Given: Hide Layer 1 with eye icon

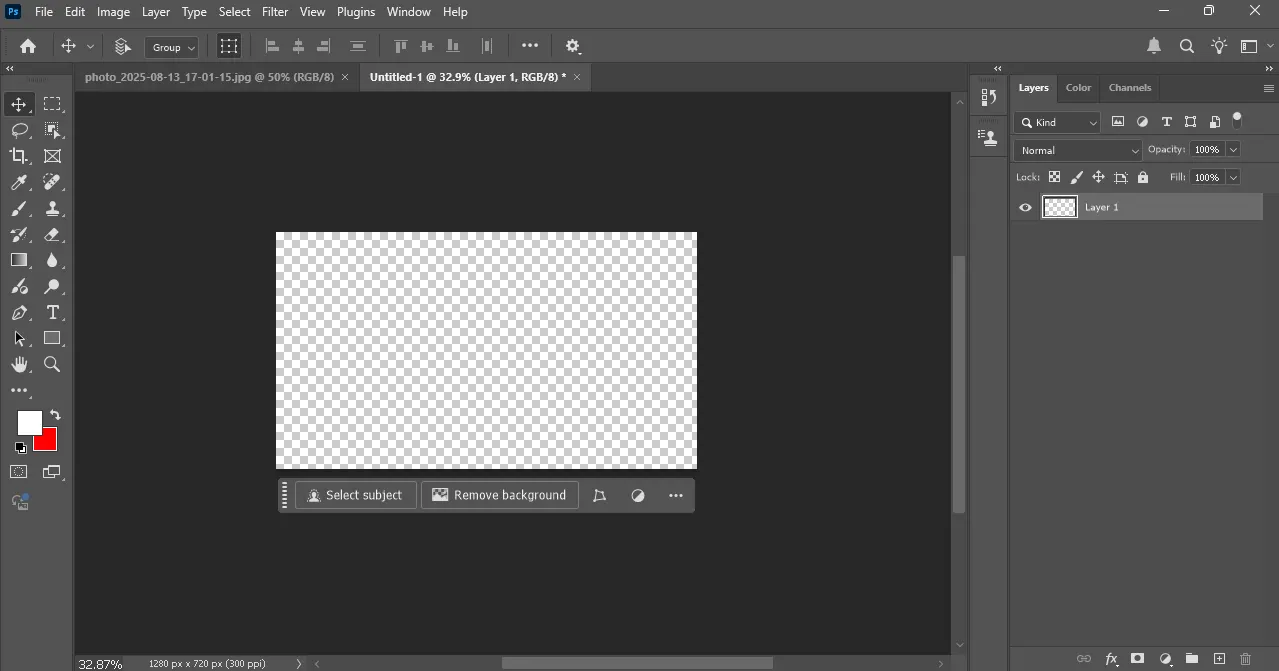Looking at the screenshot, I should point(1025,207).
